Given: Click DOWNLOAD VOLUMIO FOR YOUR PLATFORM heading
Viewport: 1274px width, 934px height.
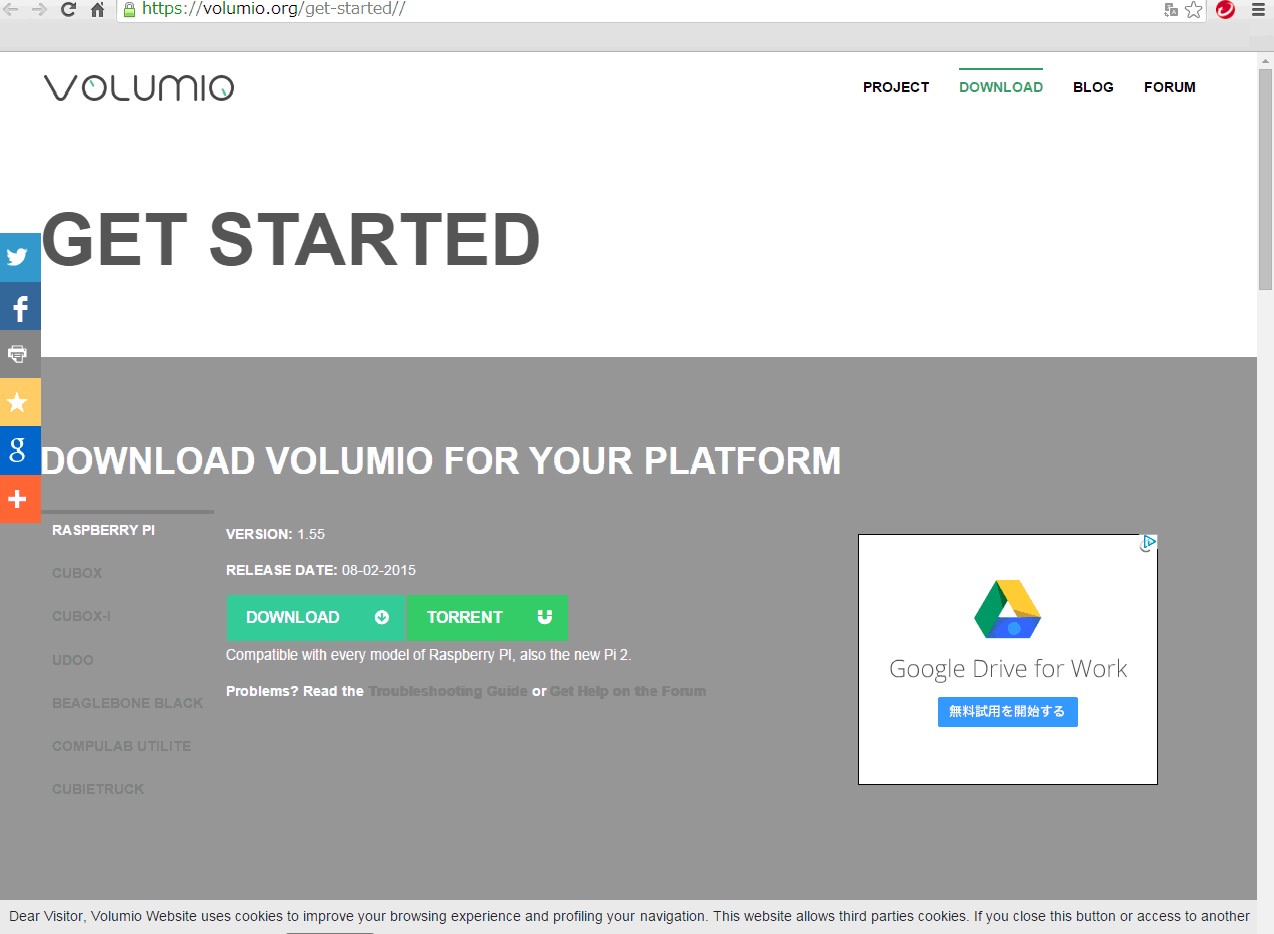Looking at the screenshot, I should 441,461.
